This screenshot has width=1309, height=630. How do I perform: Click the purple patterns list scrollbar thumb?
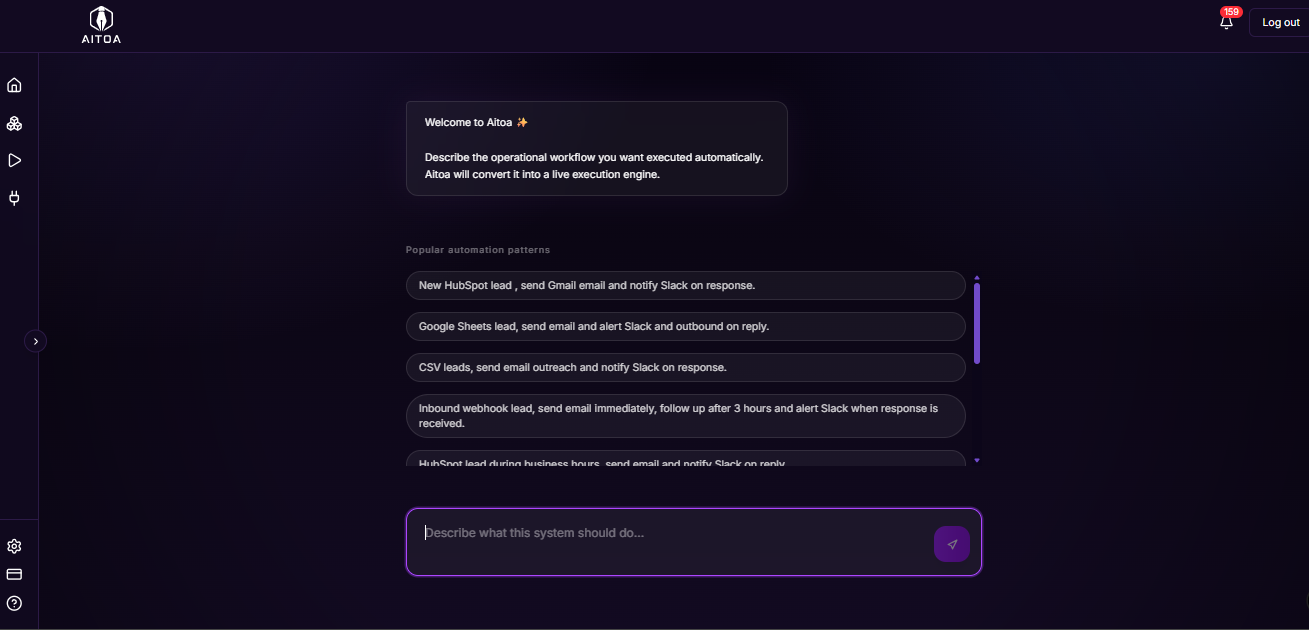pyautogui.click(x=977, y=323)
